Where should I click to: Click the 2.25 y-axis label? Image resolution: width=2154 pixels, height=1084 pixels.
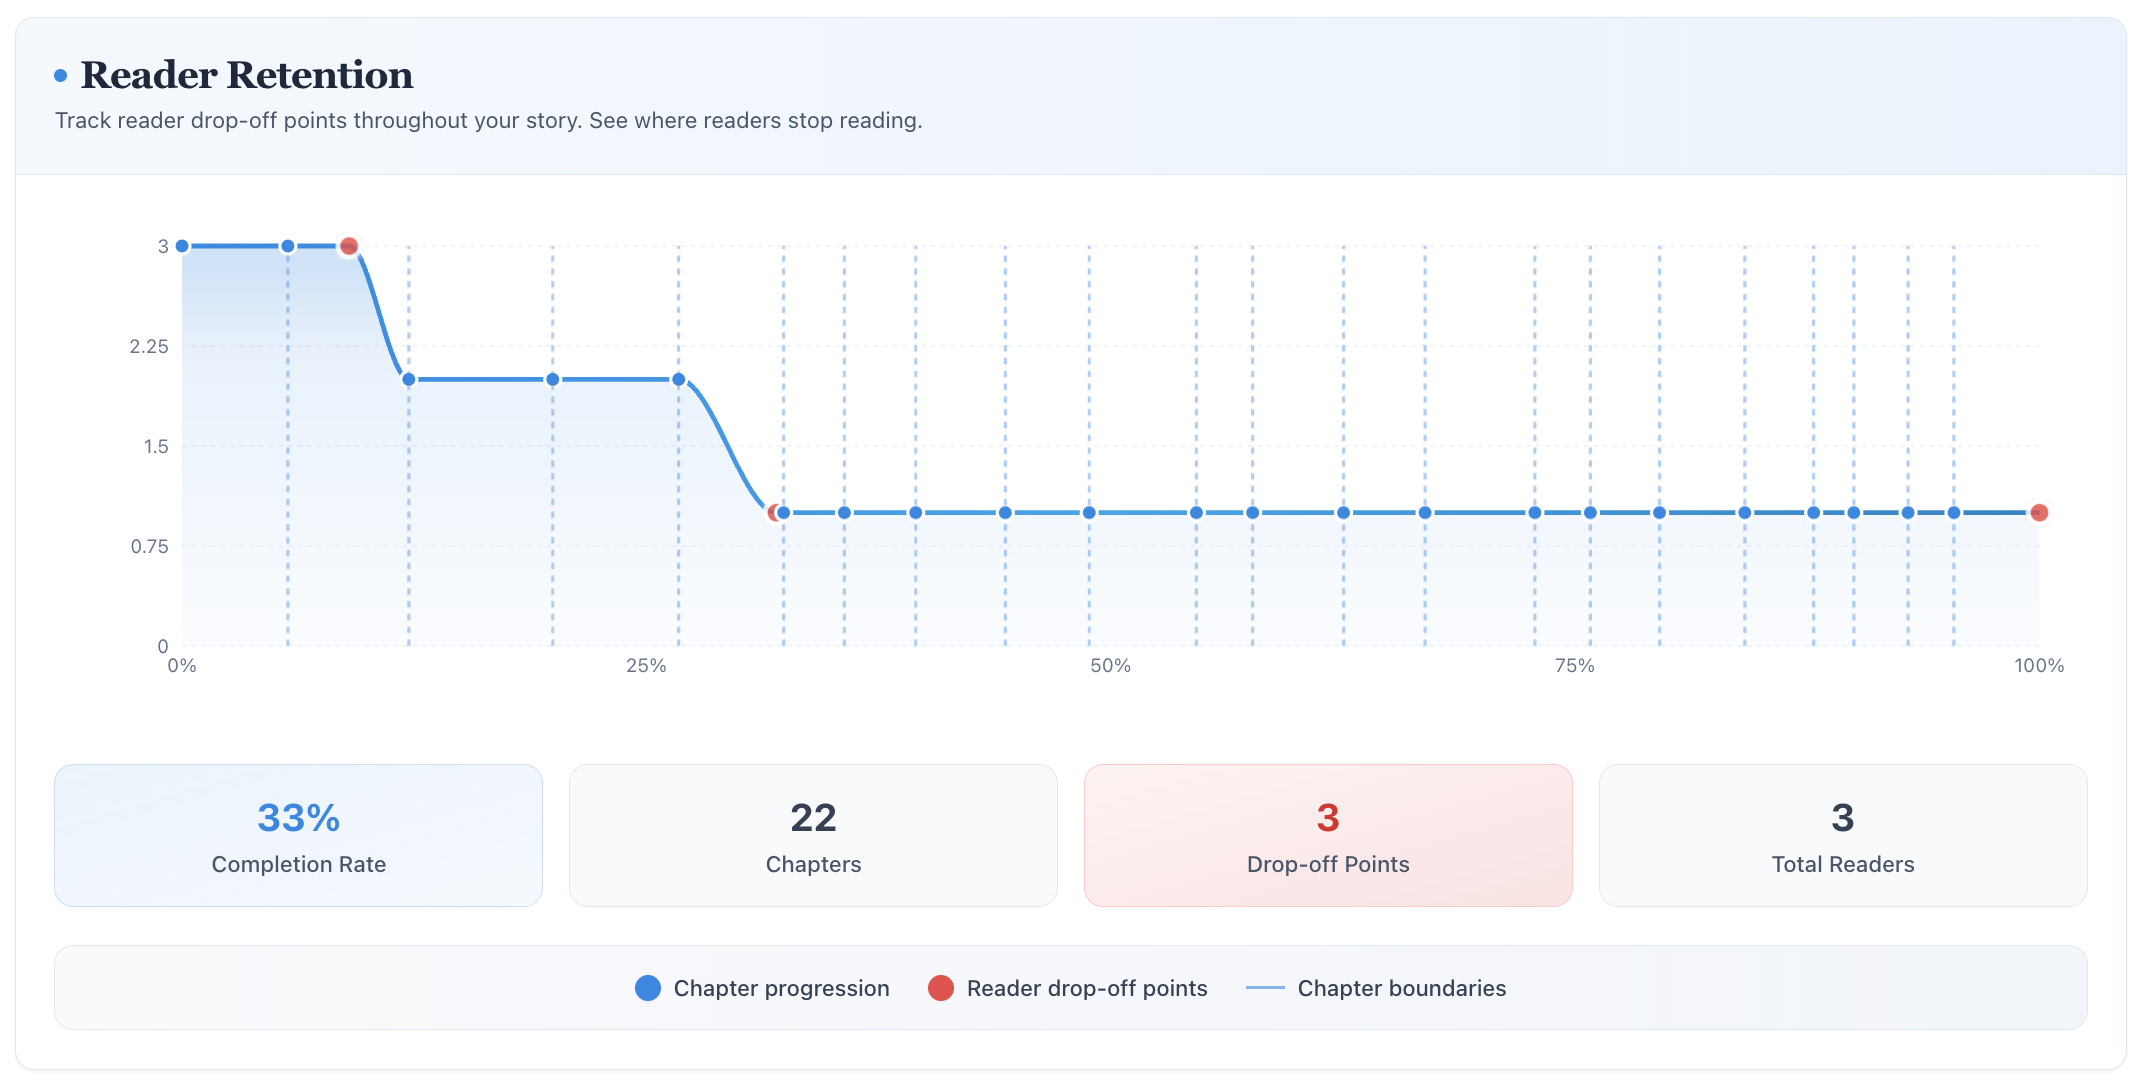coord(149,347)
